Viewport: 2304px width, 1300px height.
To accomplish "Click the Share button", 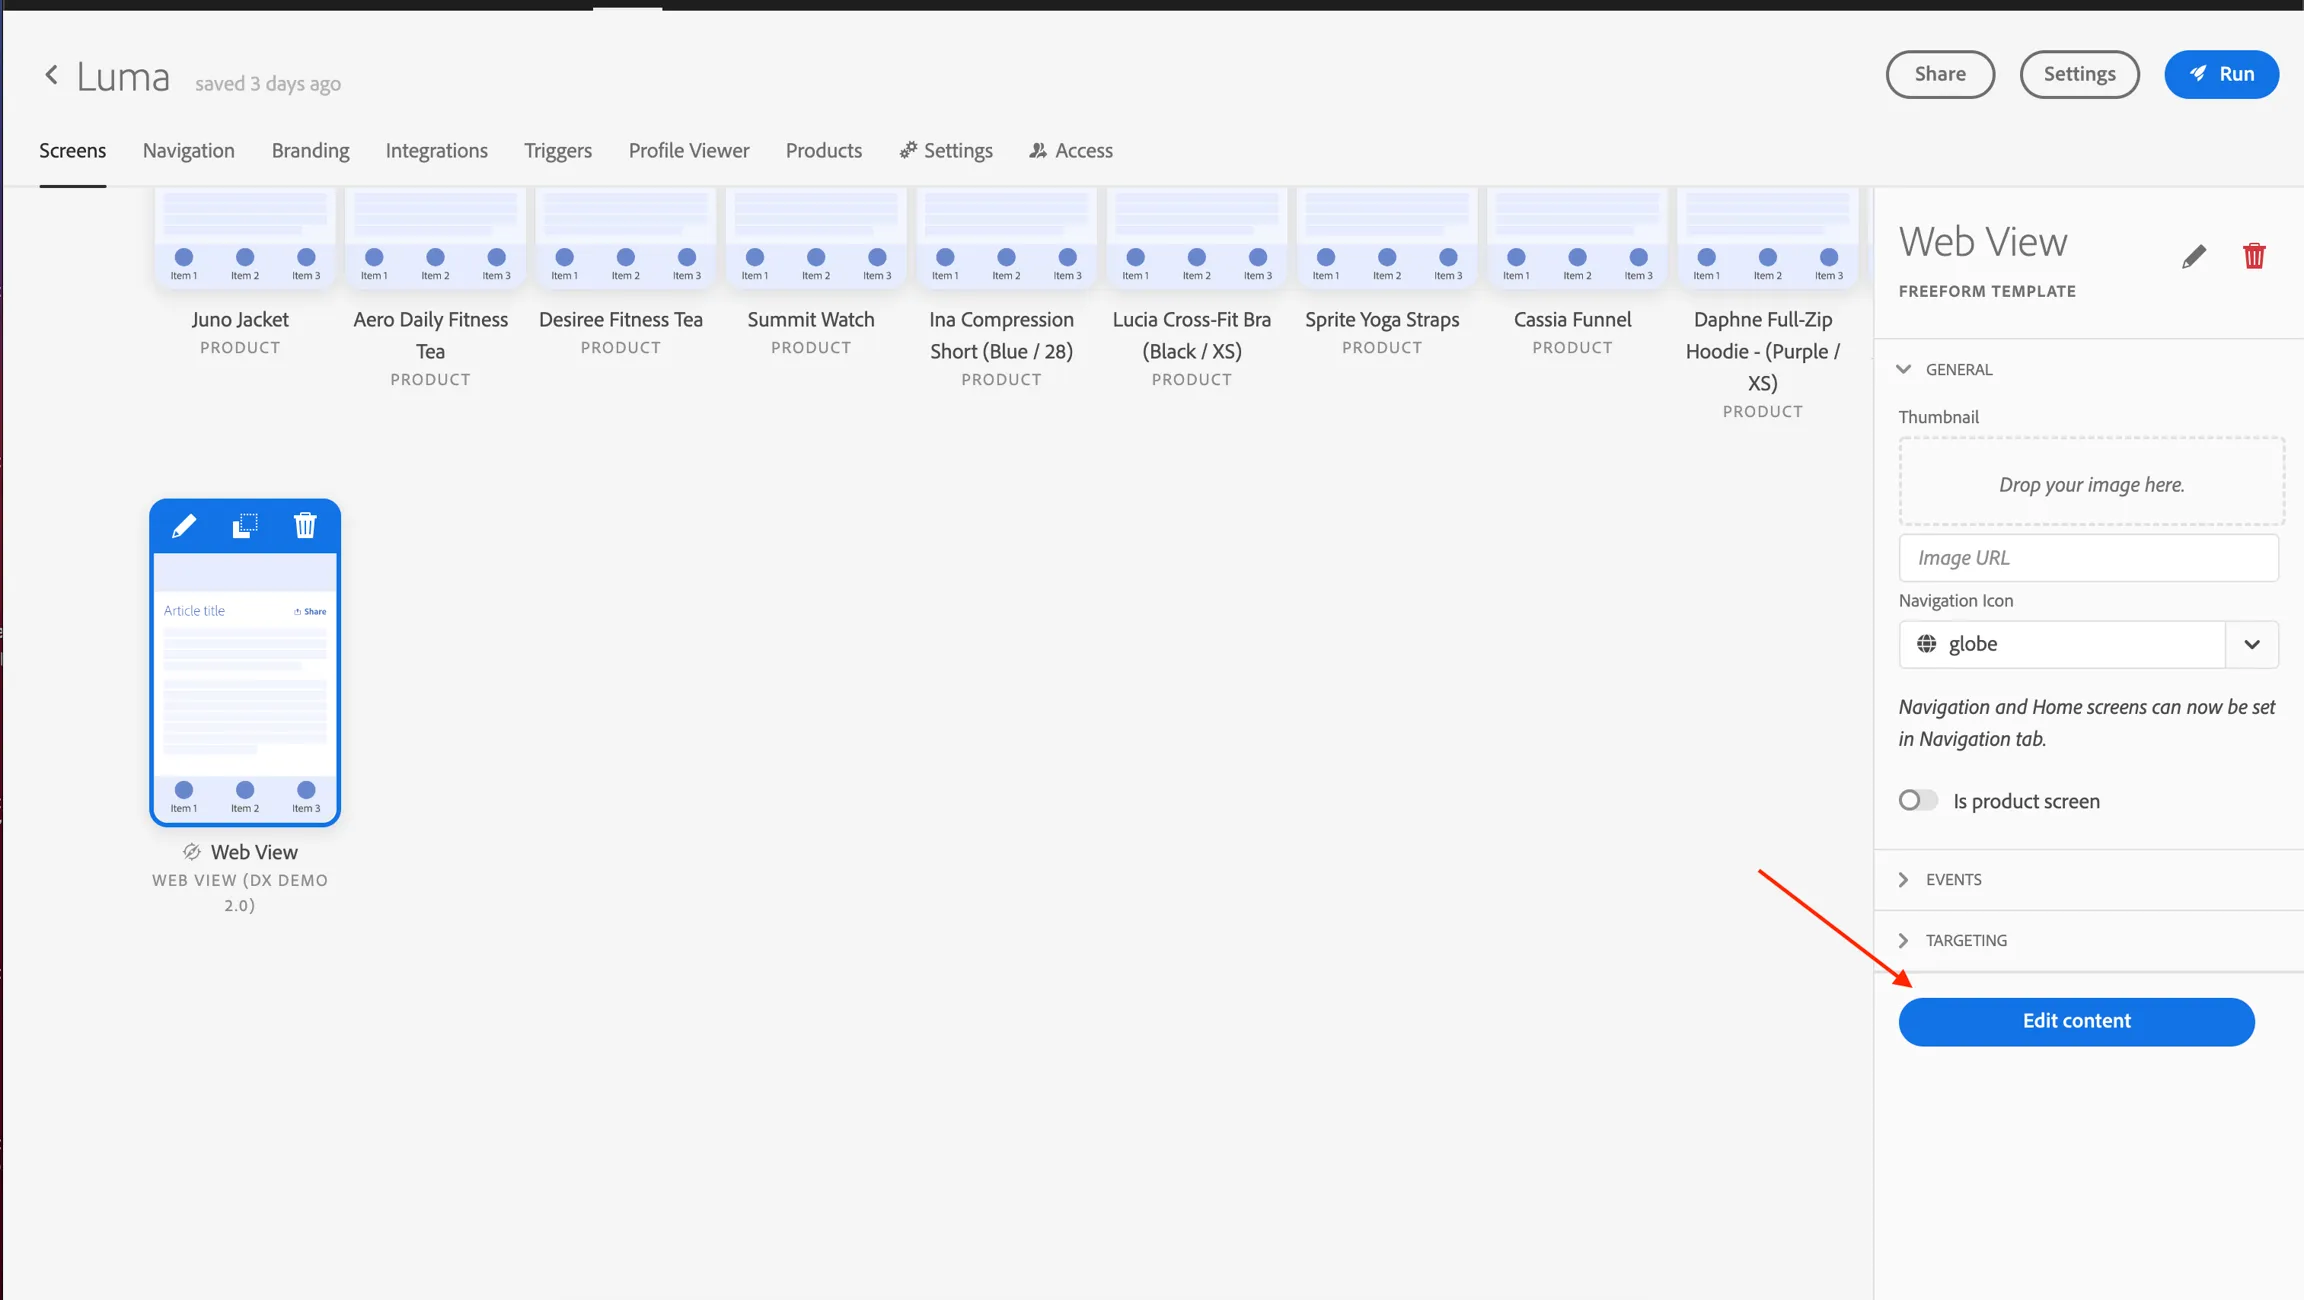I will pos(1940,74).
